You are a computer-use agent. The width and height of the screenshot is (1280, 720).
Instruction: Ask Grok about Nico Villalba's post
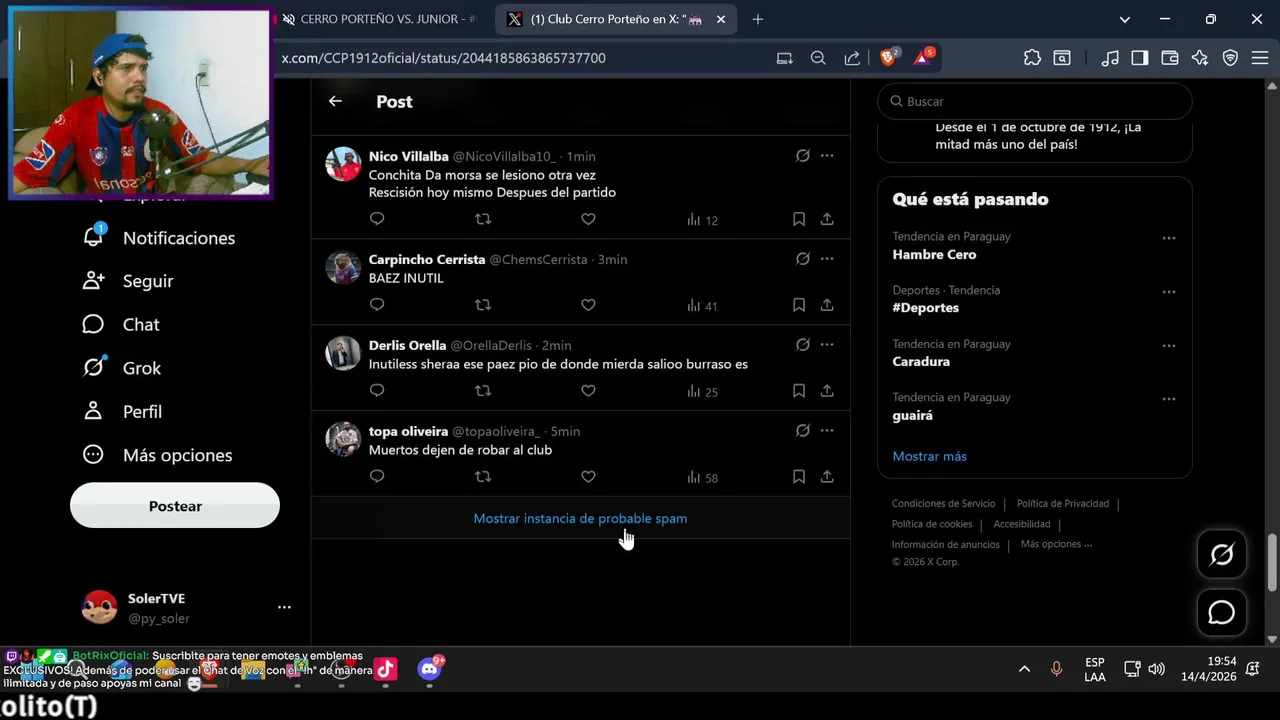coord(802,156)
